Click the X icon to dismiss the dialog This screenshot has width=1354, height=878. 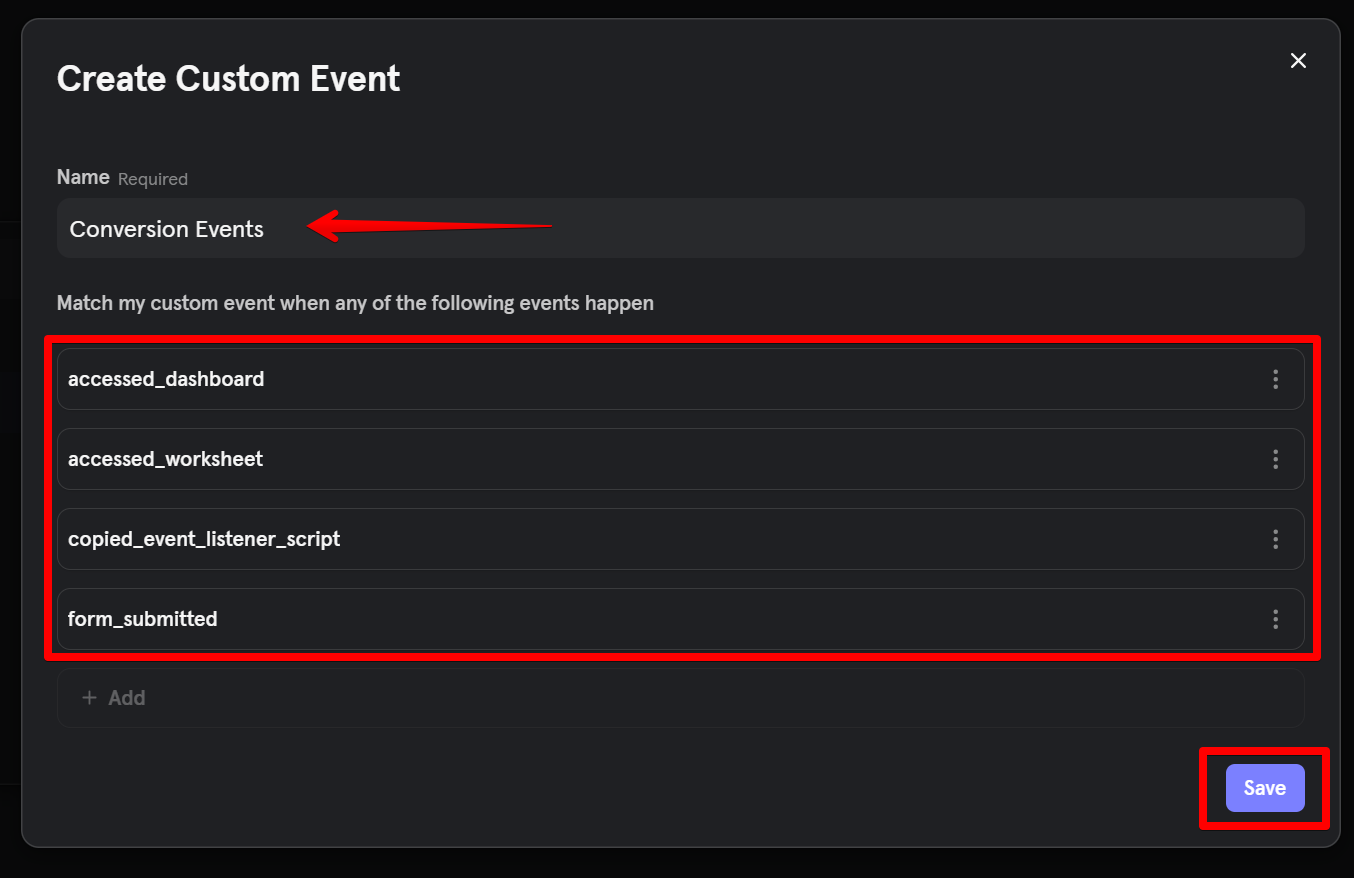click(1298, 60)
